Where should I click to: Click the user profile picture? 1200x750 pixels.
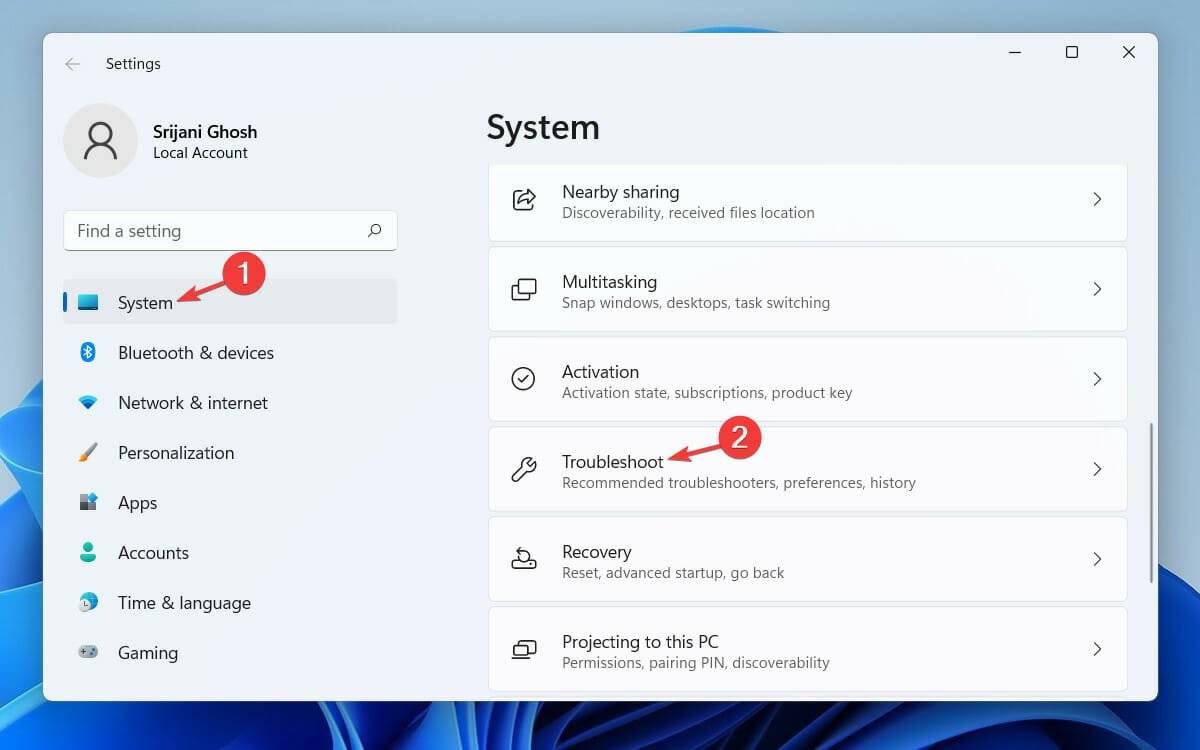[x=100, y=140]
